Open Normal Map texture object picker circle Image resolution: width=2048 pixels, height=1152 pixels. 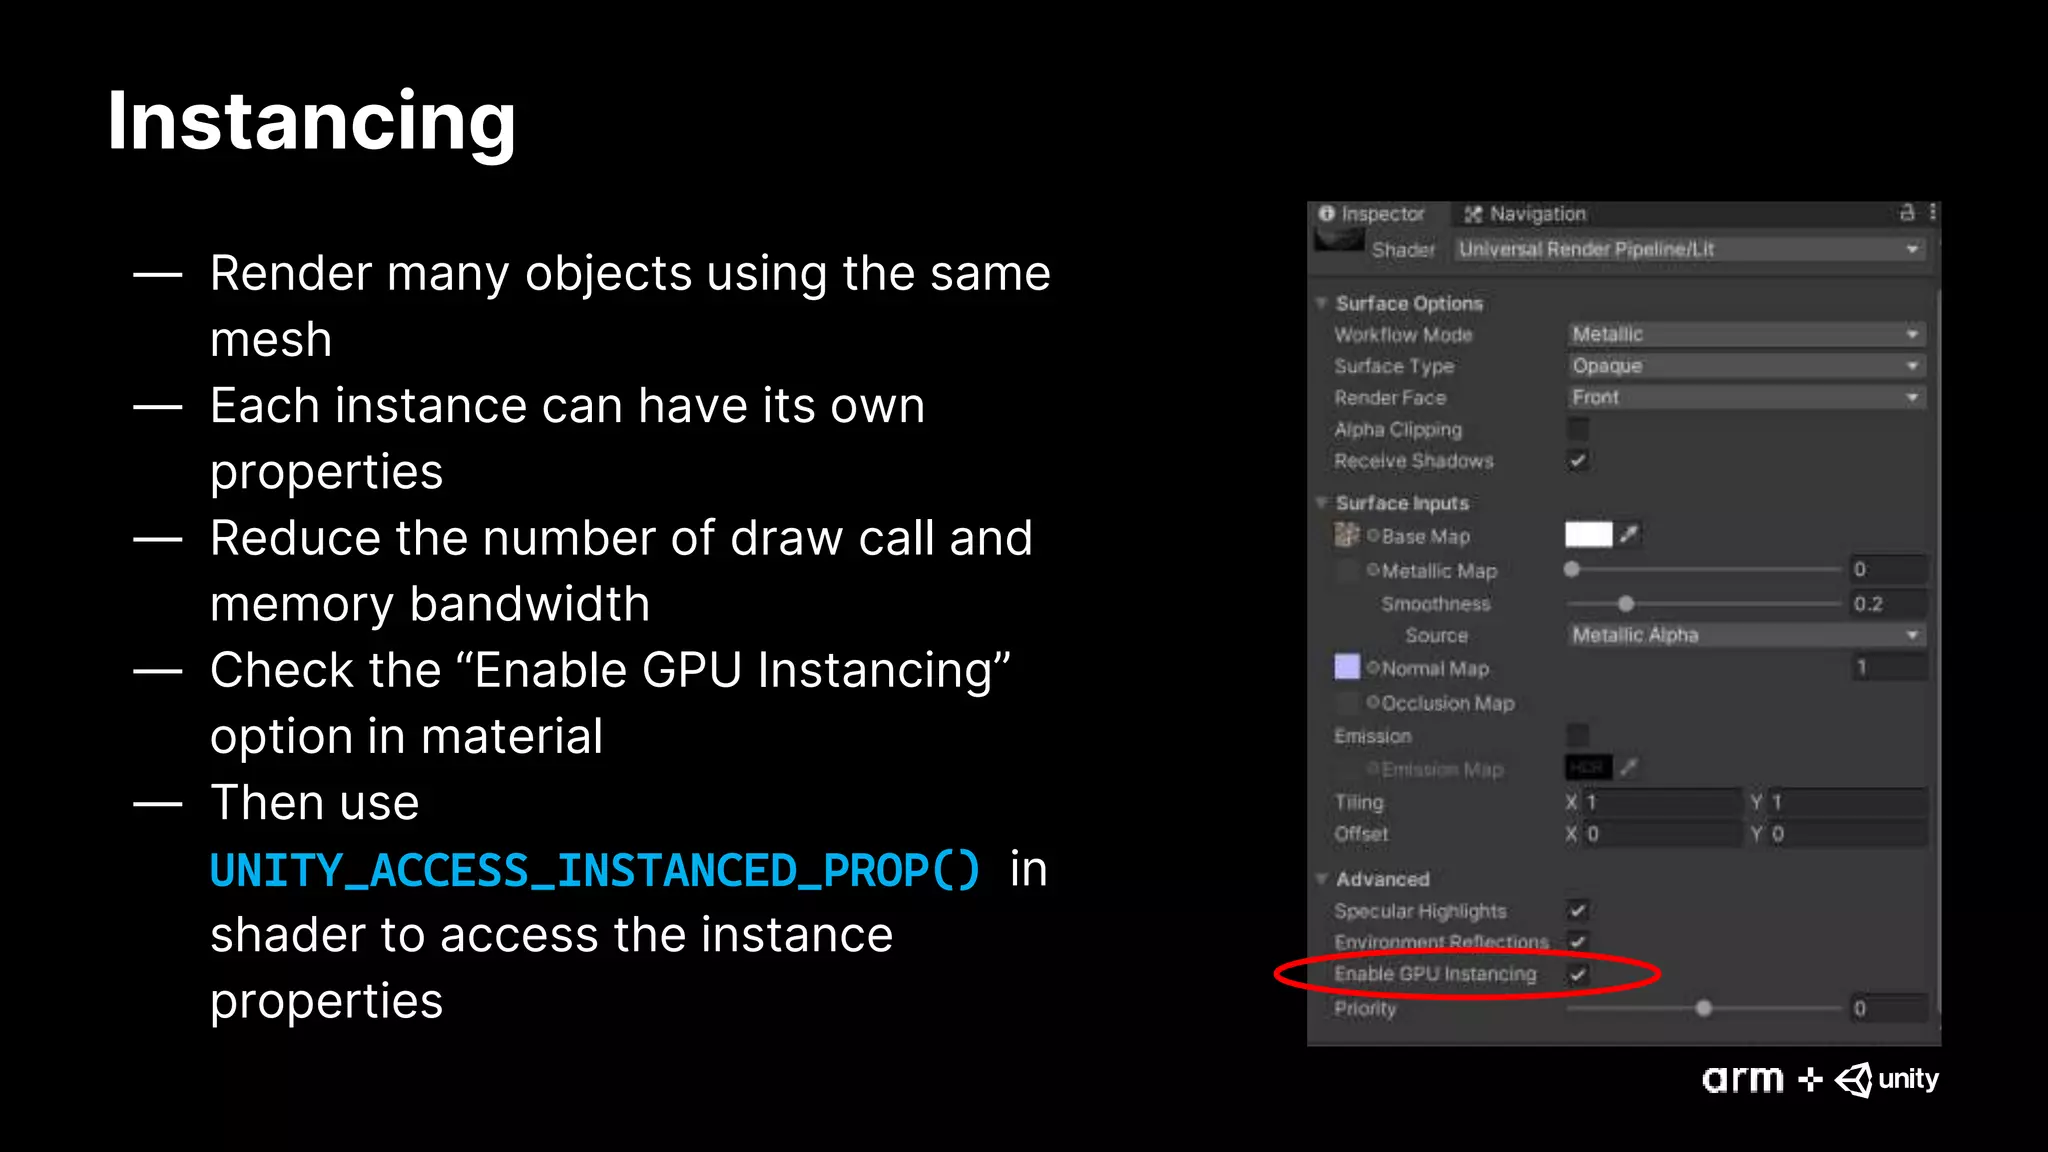click(x=1373, y=667)
